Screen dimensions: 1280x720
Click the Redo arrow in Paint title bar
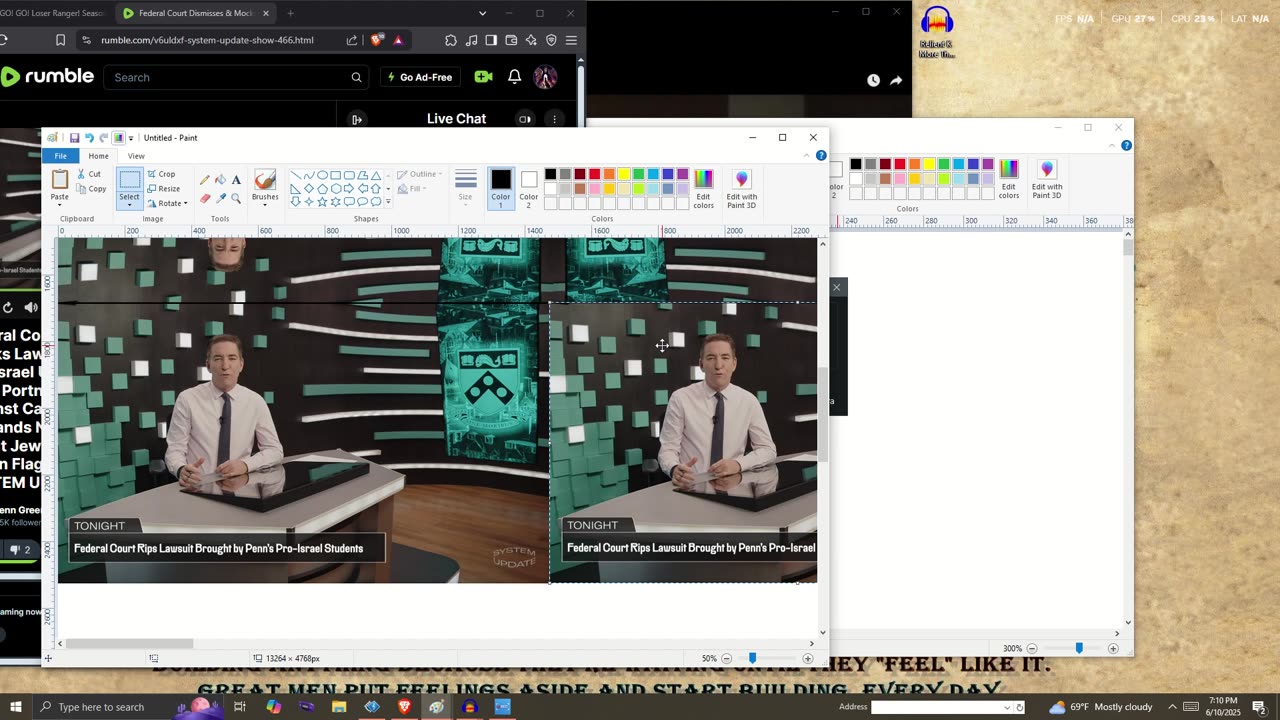coord(103,138)
